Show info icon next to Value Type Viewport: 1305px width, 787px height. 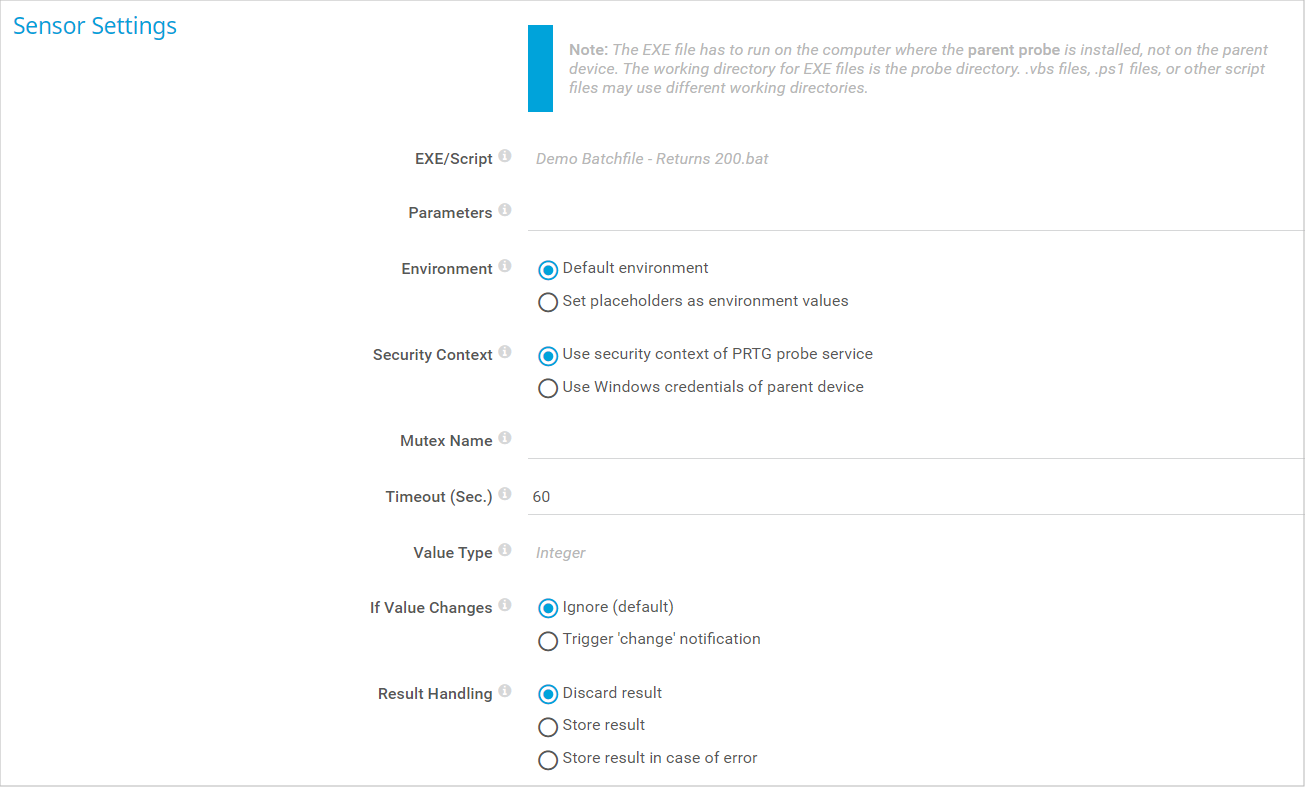point(505,550)
